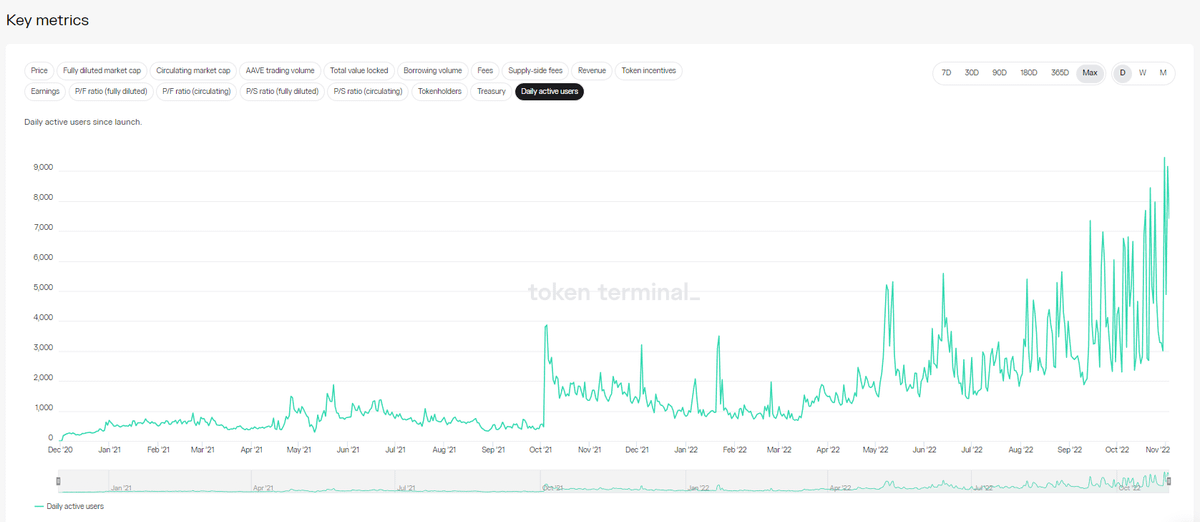Set time range to 90D
The height and width of the screenshot is (522, 1200).
coord(999,73)
